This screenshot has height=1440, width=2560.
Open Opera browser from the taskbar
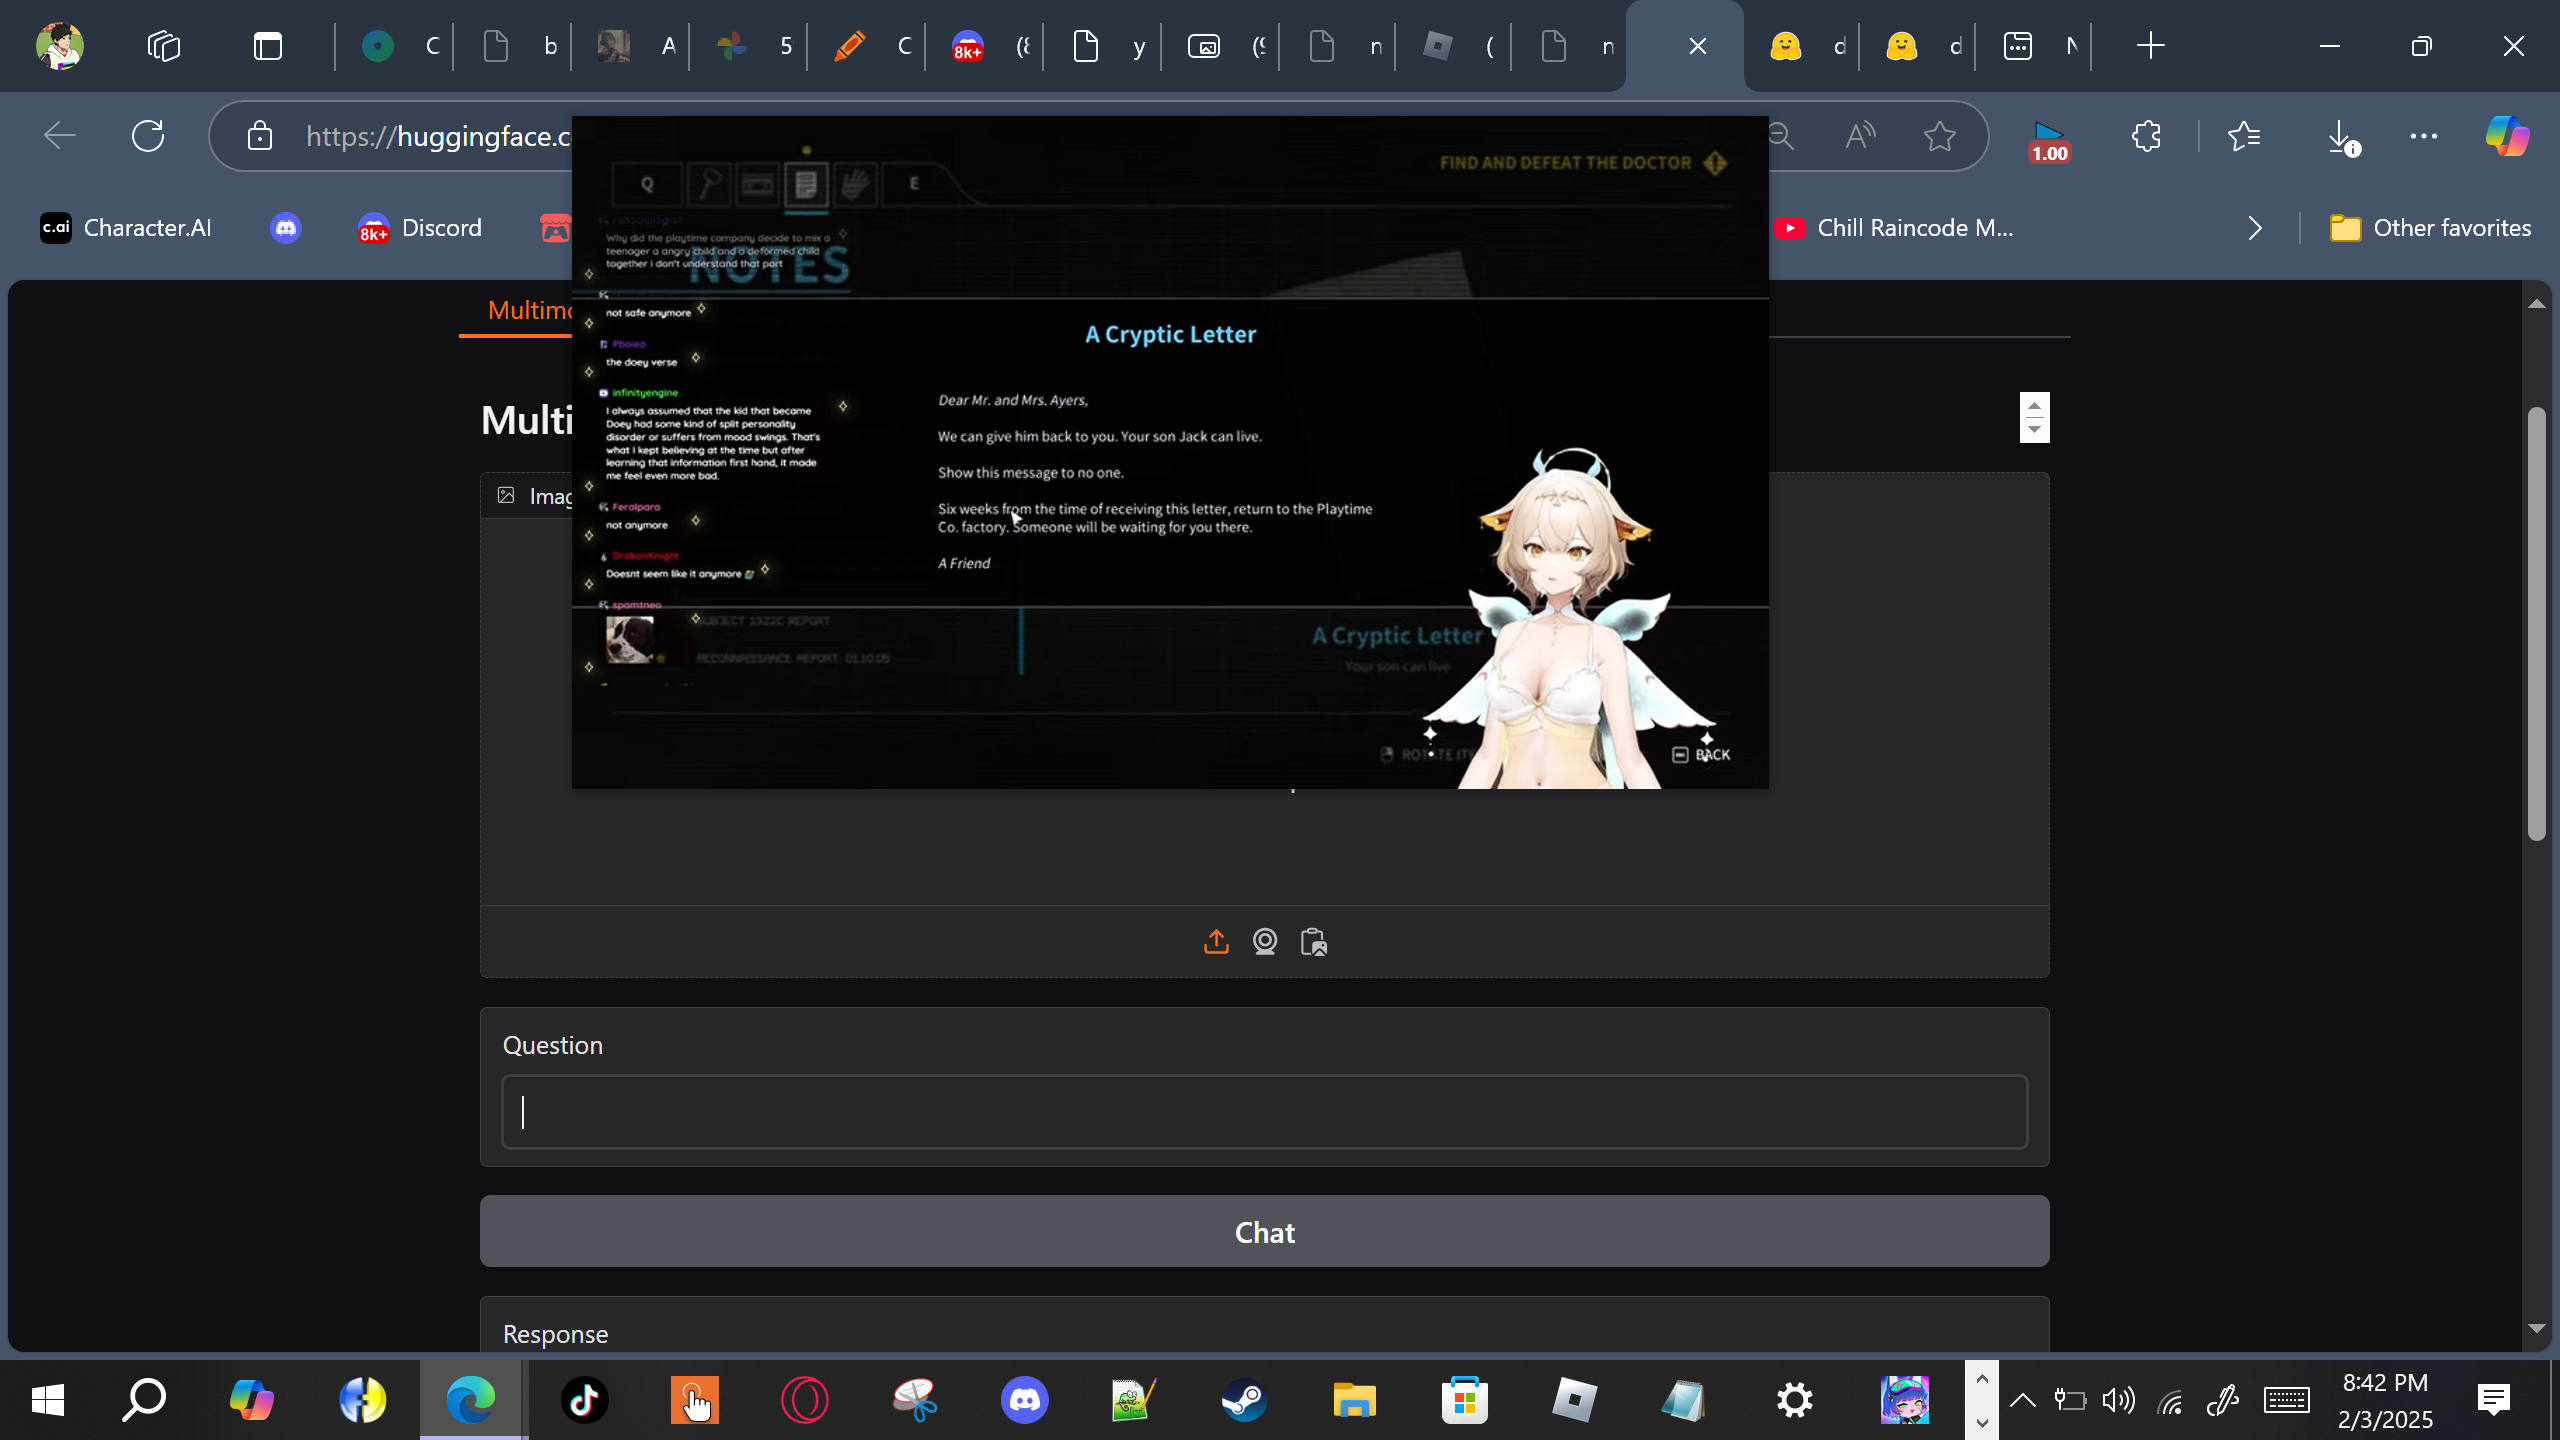pos(804,1400)
